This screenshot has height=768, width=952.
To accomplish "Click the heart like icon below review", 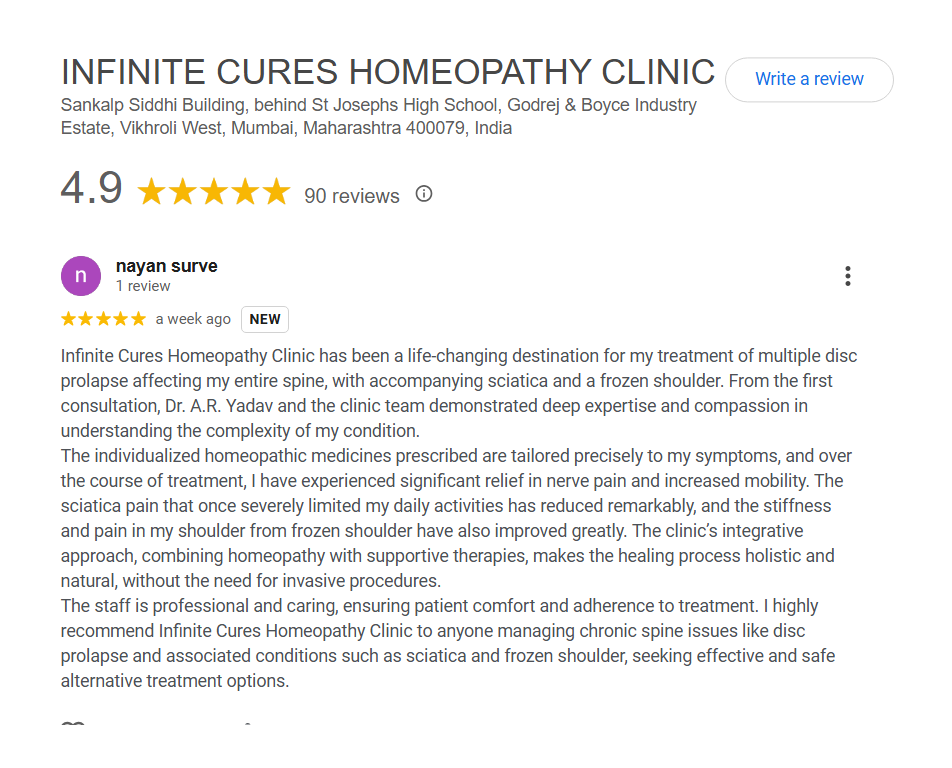I will [x=73, y=726].
